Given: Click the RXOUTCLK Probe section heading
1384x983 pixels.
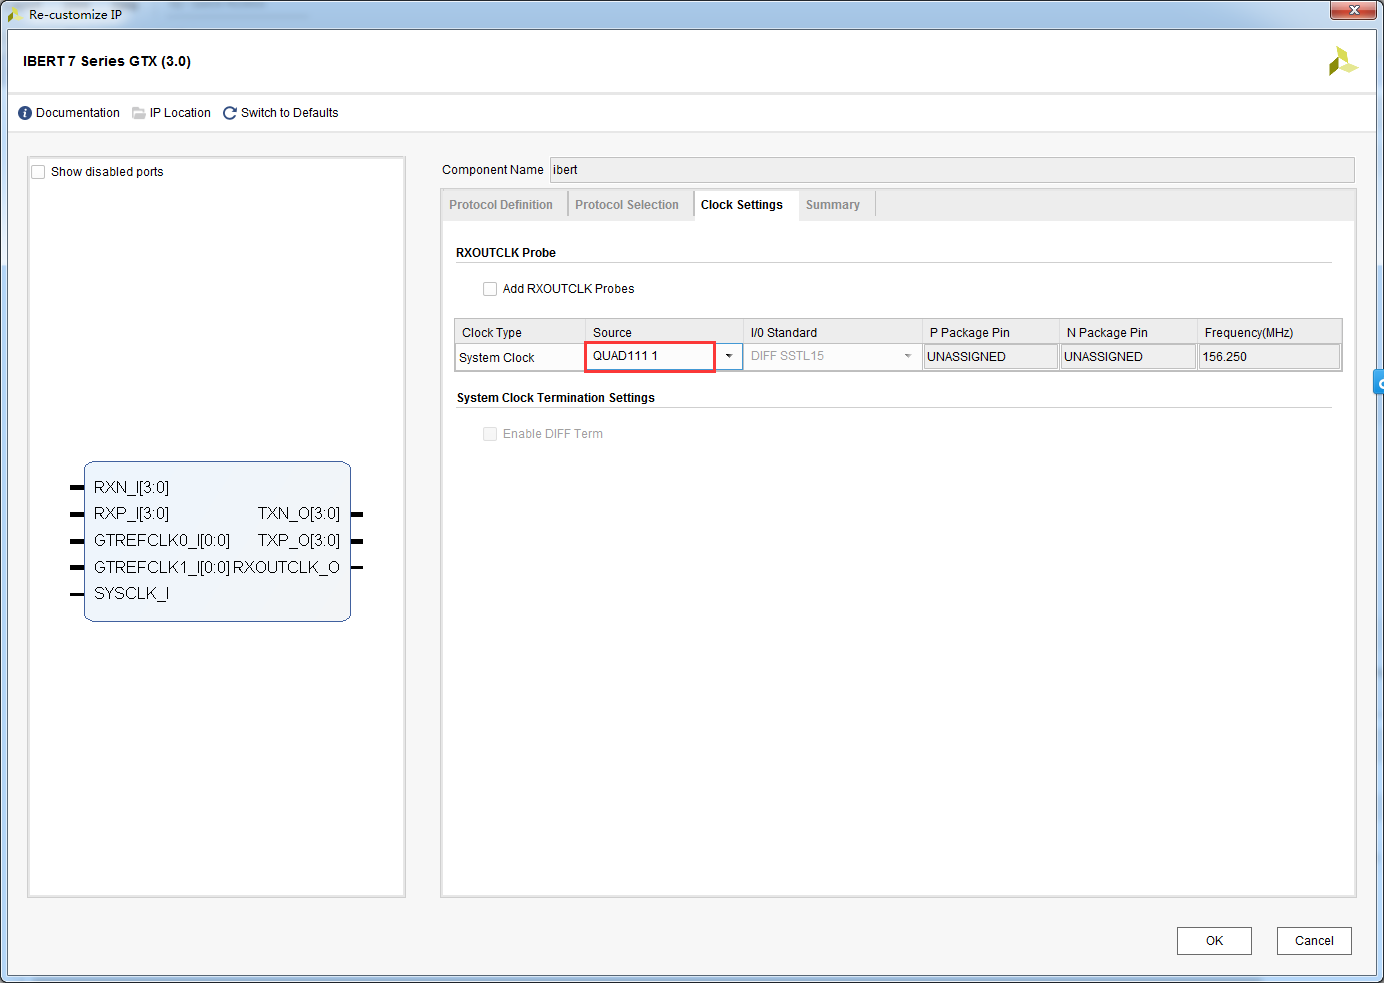Looking at the screenshot, I should [506, 253].
